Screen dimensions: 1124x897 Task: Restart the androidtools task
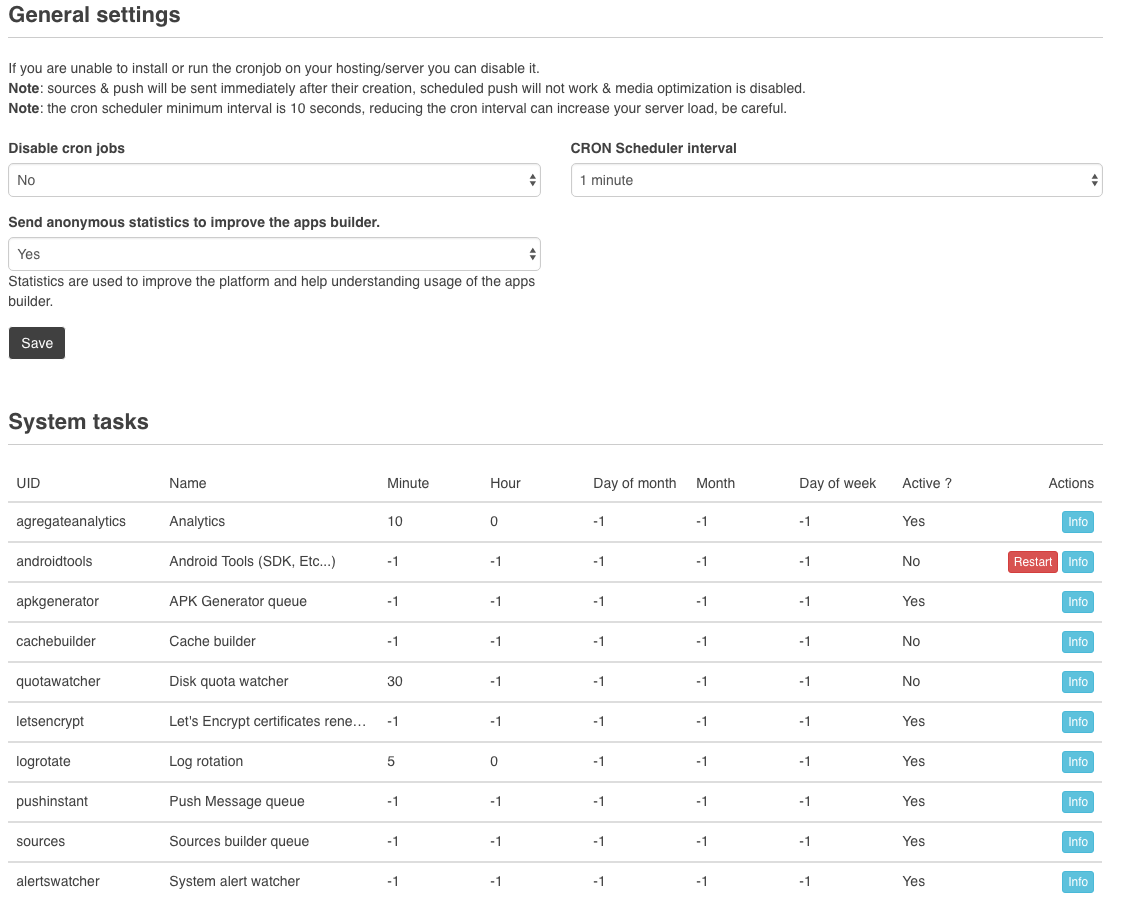[x=1032, y=562]
